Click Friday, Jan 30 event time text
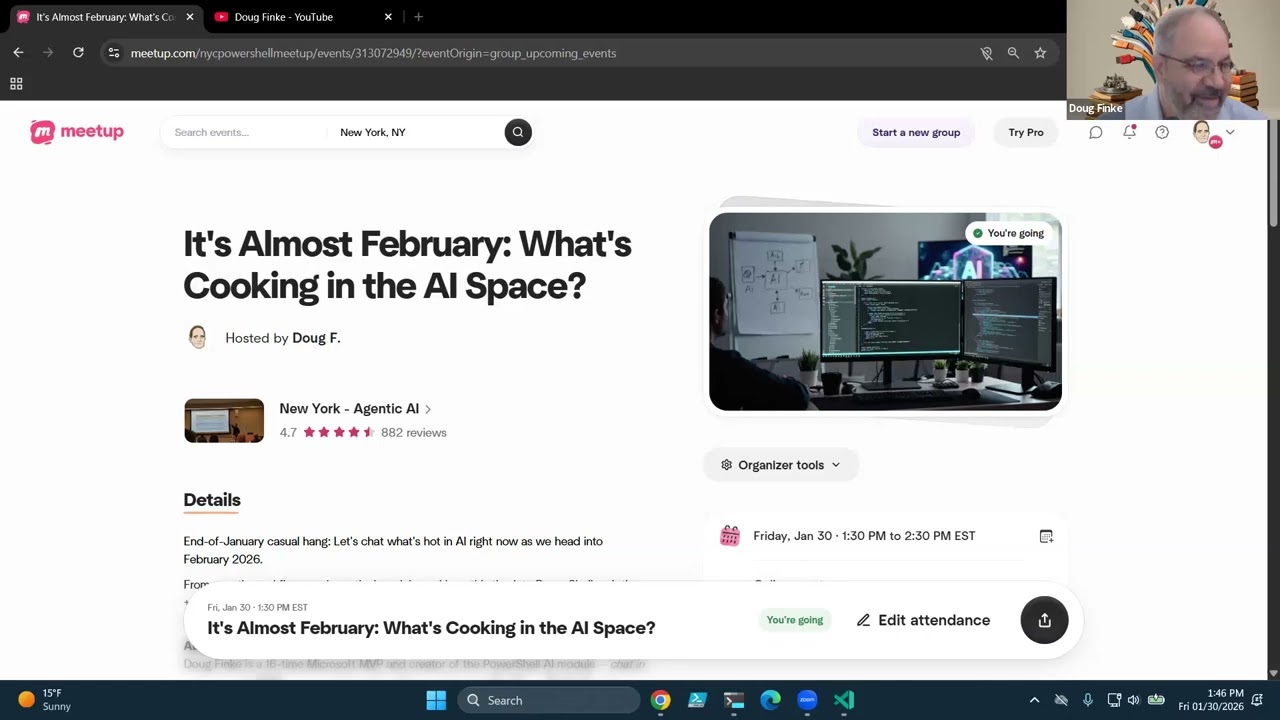 864,536
